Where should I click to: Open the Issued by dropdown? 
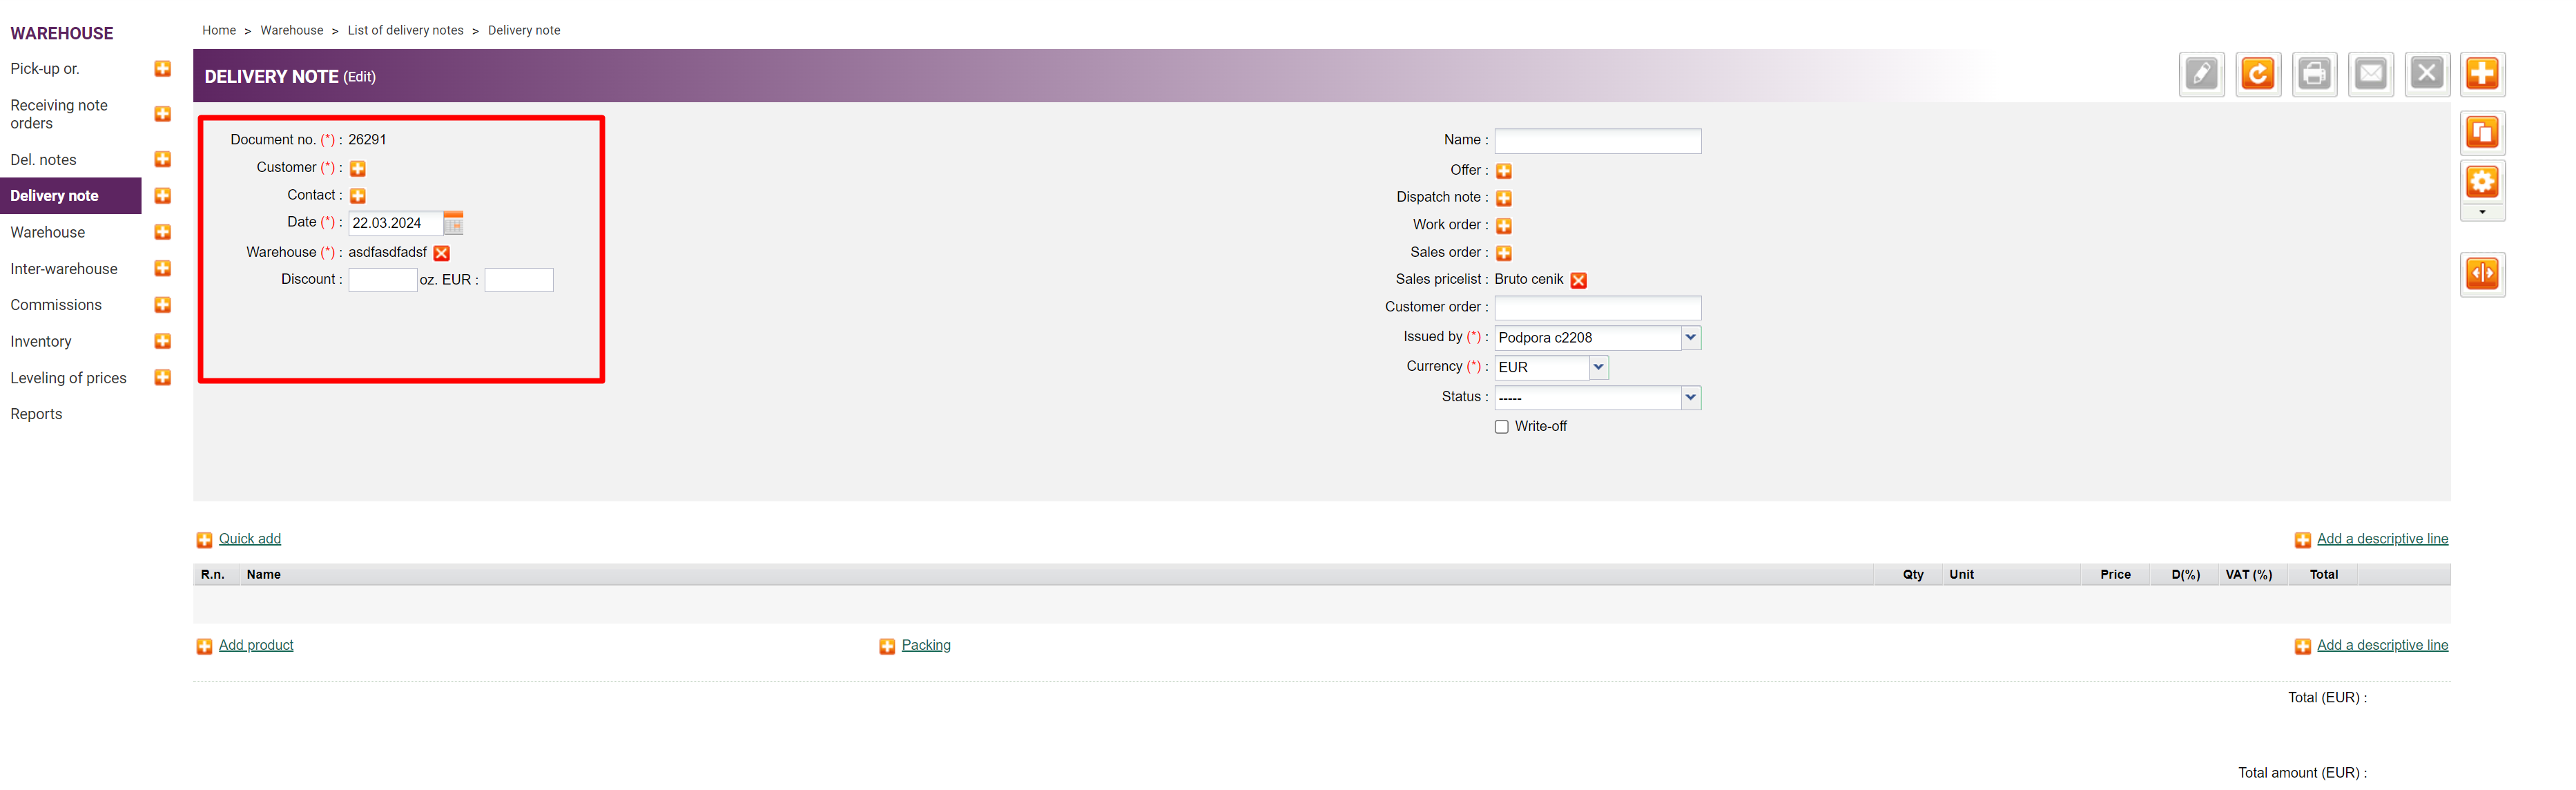[x=1690, y=338]
